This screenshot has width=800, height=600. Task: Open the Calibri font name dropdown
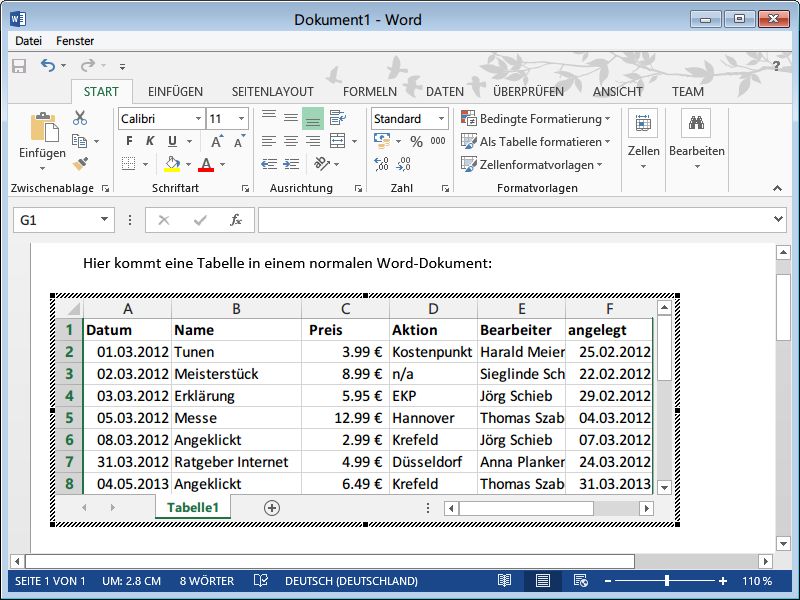tap(198, 119)
